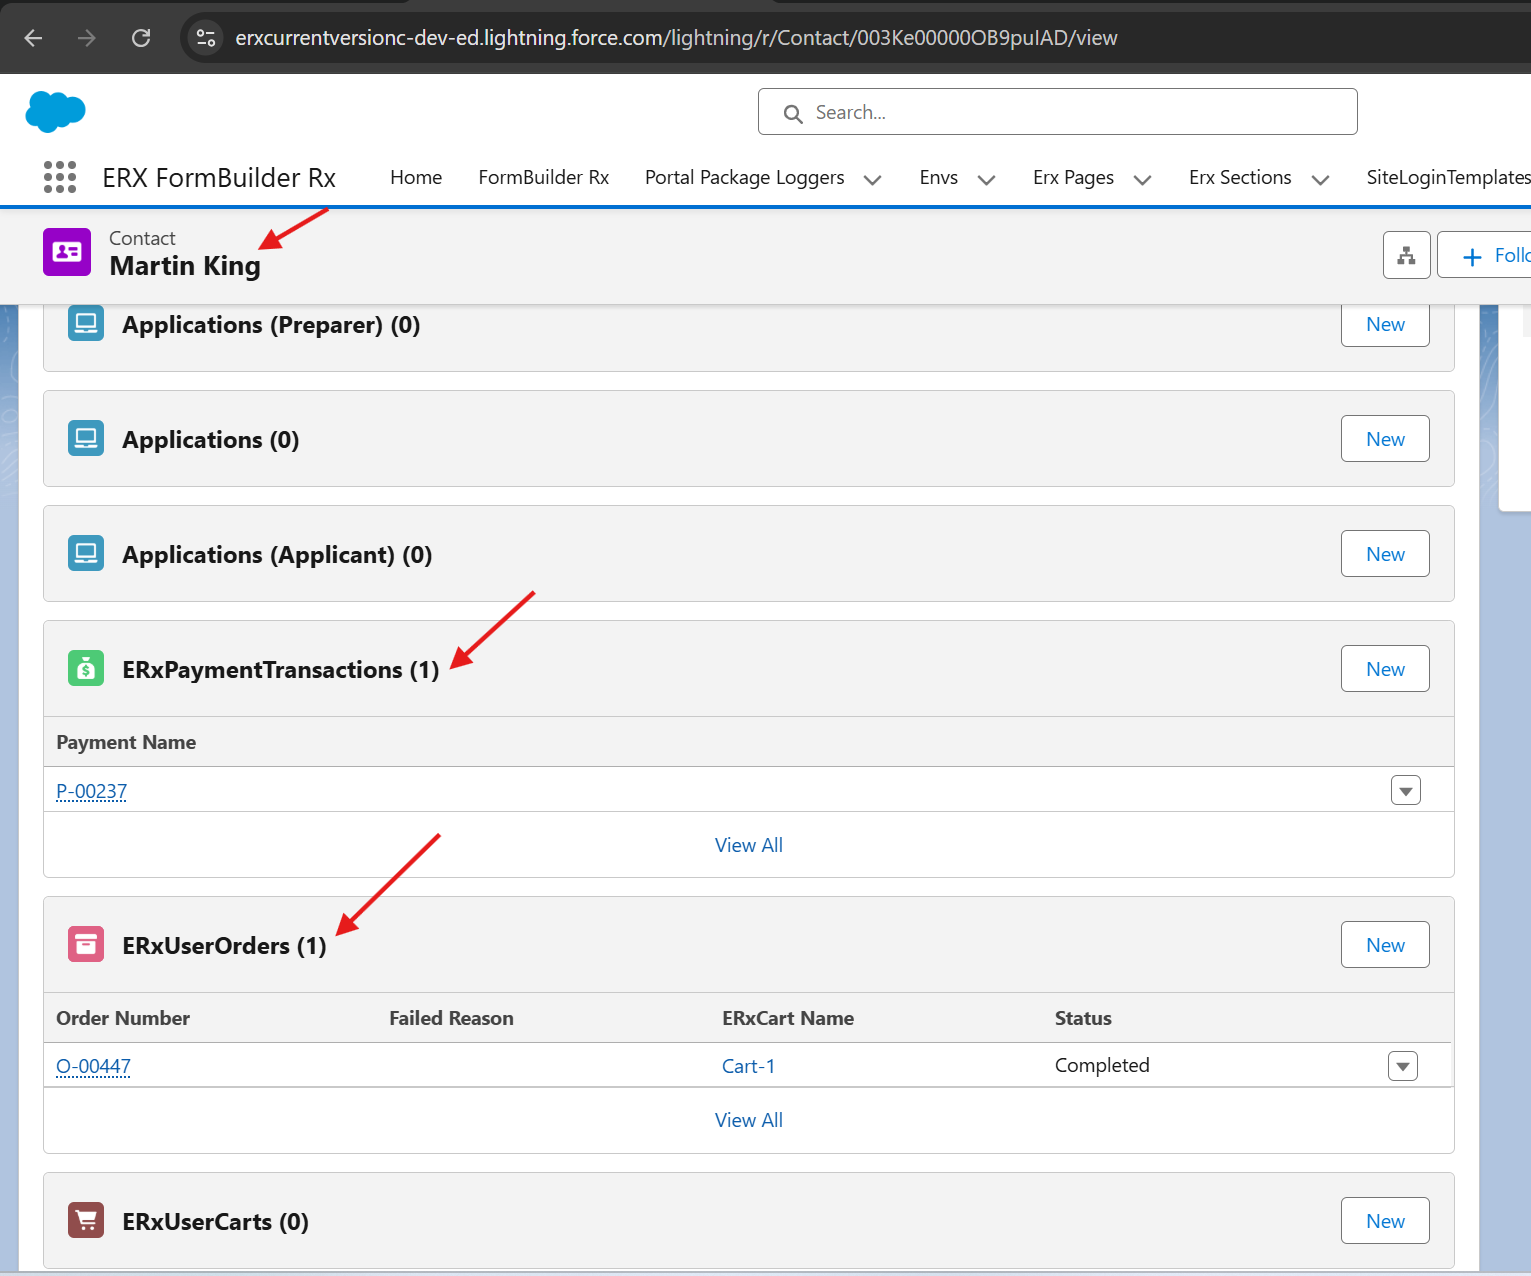1531x1276 pixels.
Task: Create a new ERxUserOrder
Action: coord(1385,945)
